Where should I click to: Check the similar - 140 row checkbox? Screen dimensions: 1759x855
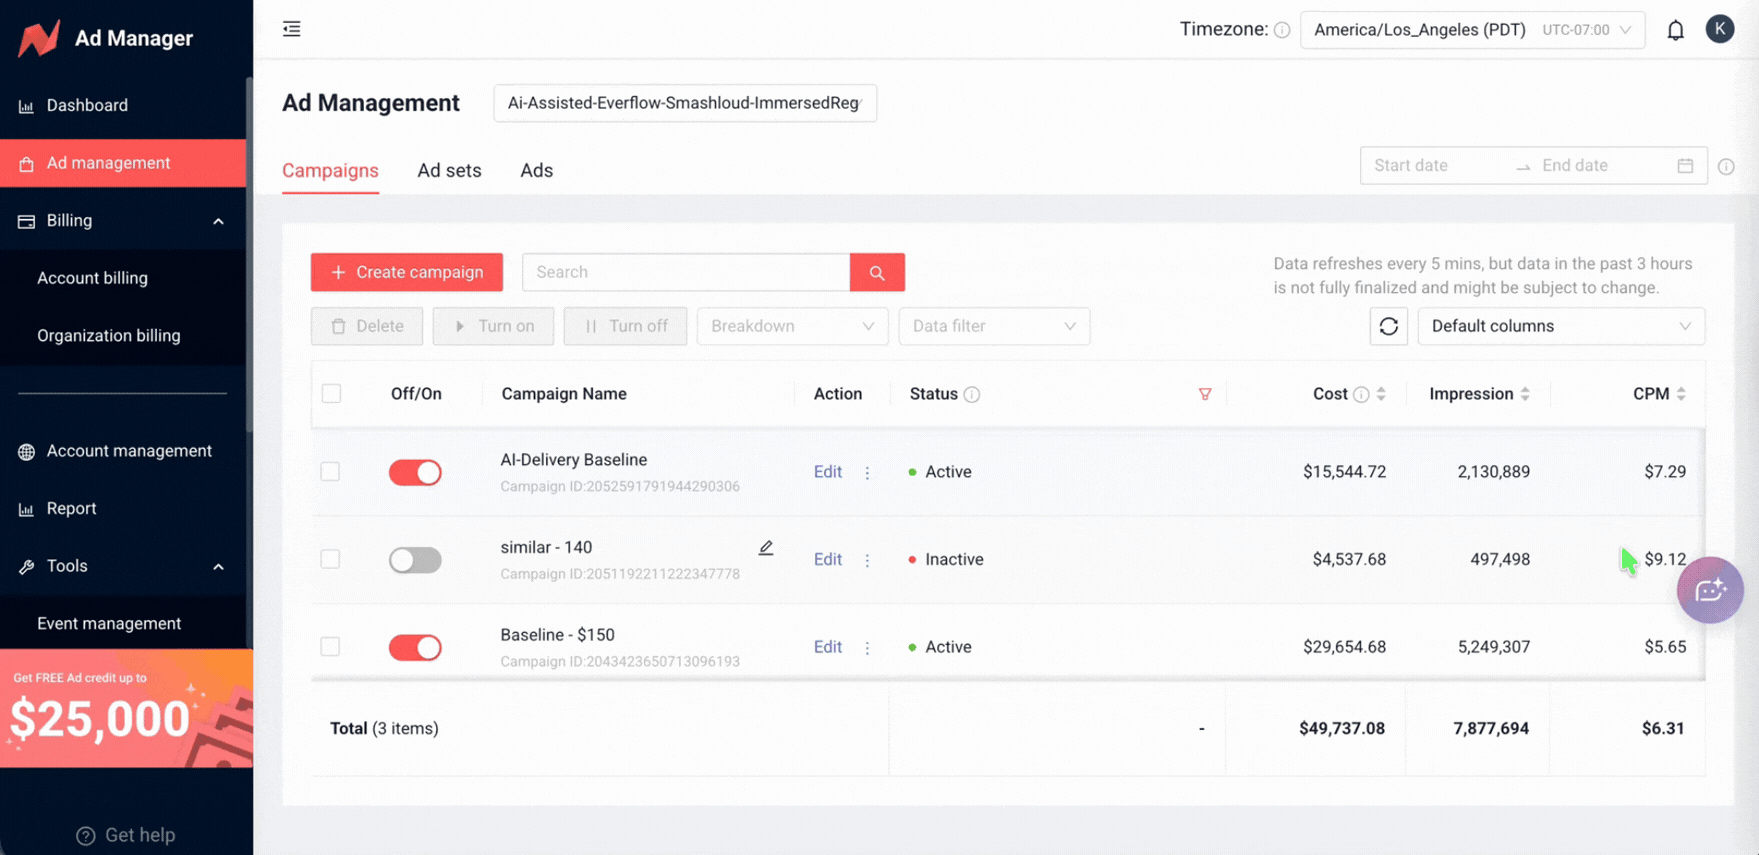coord(330,559)
